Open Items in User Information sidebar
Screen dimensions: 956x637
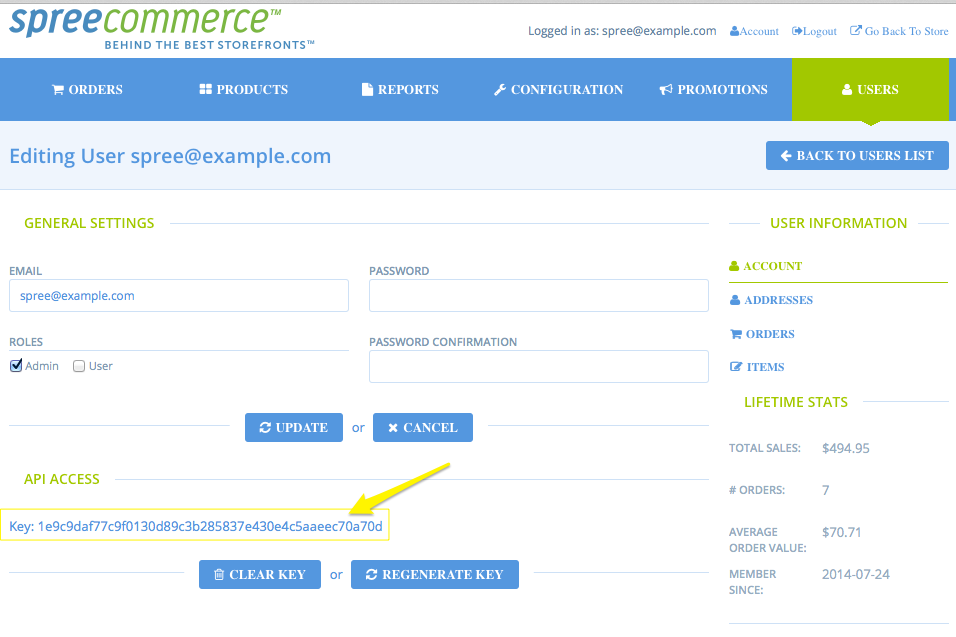757,367
